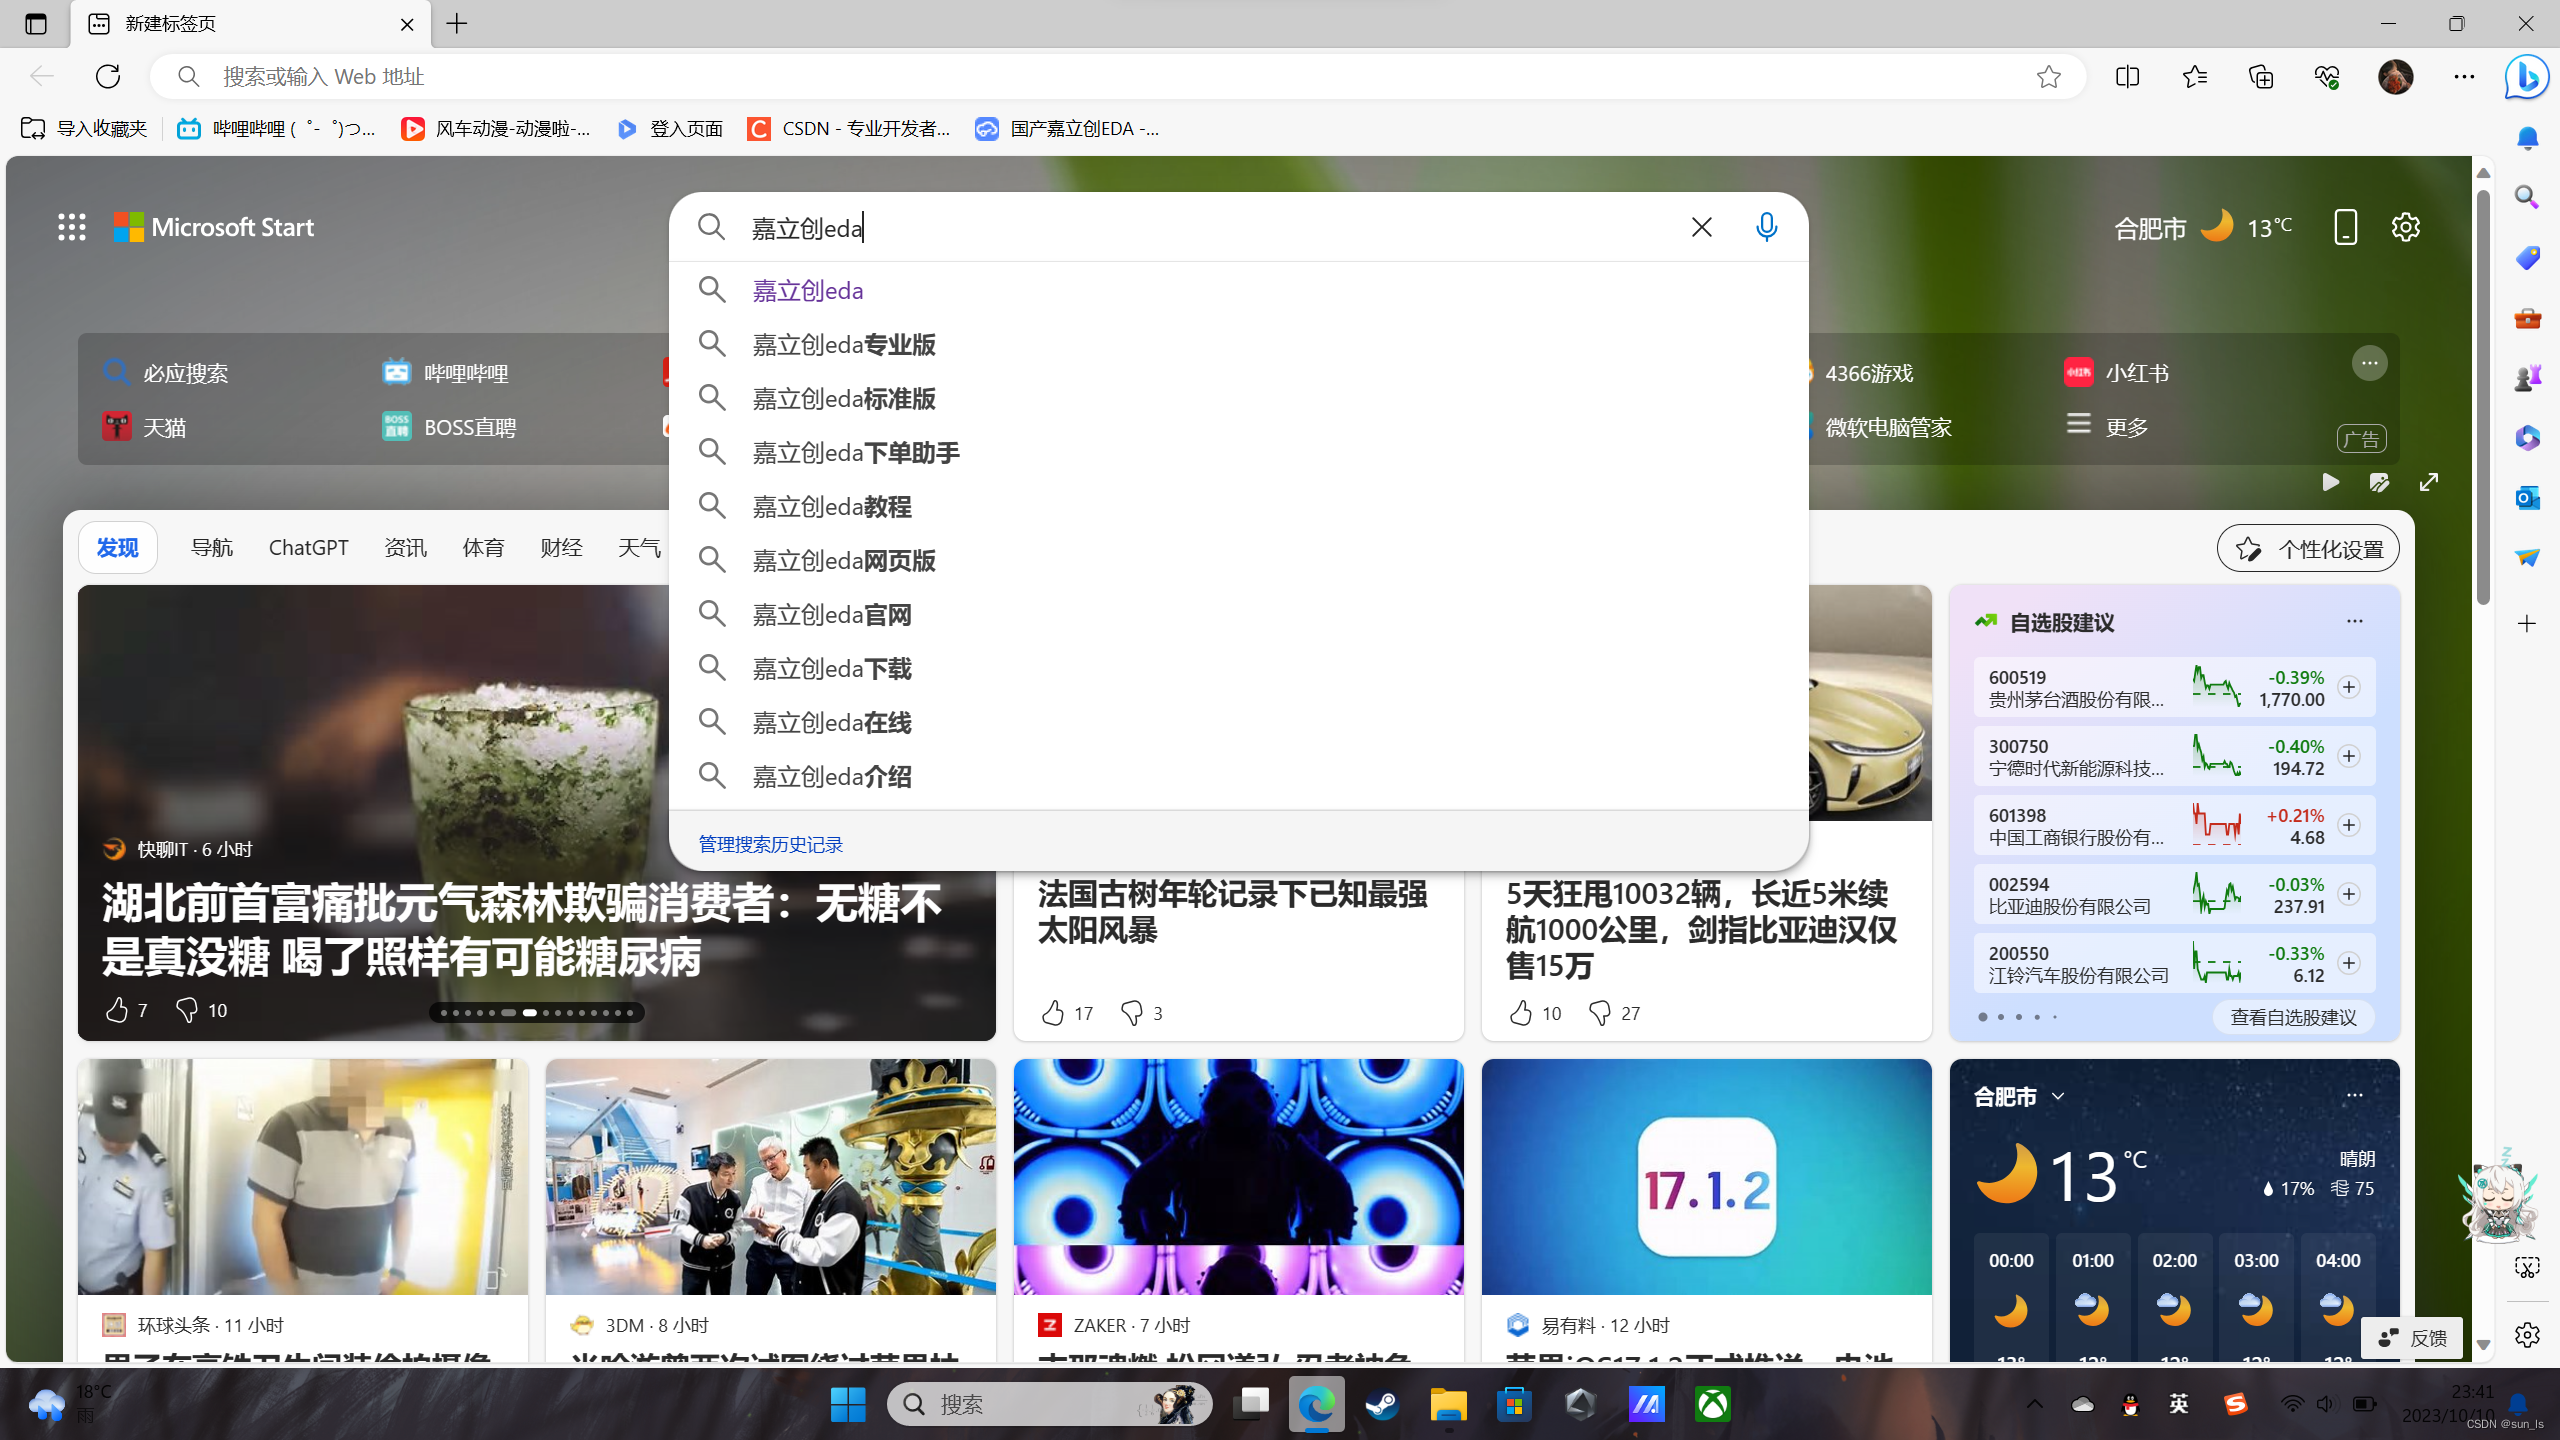
Task: Expand the 合肥市 location dropdown
Action: point(2058,1096)
